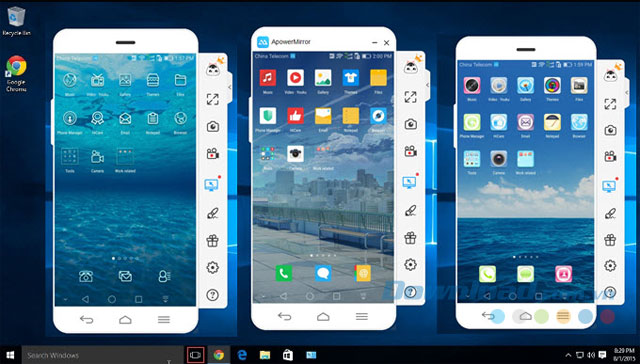
Task: Open Video Youku app in the middle phone
Action: pyautogui.click(x=295, y=78)
